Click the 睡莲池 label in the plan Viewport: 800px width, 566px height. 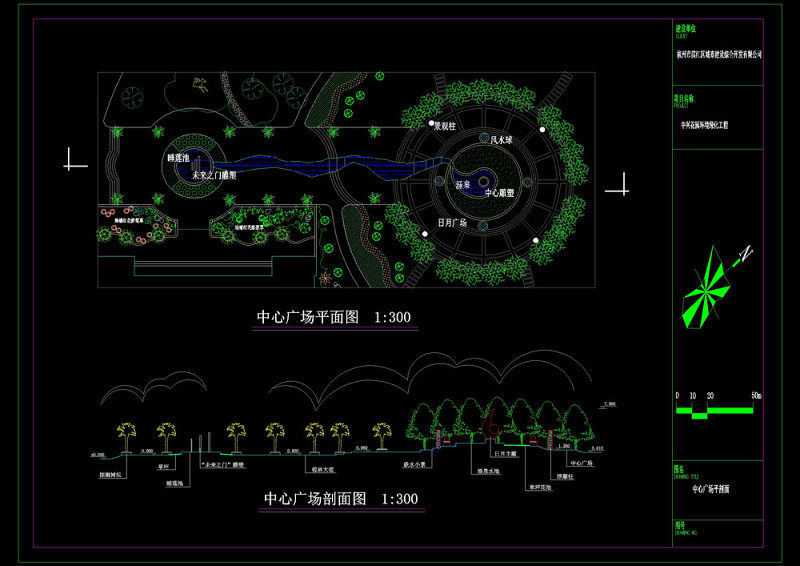pyautogui.click(x=178, y=158)
